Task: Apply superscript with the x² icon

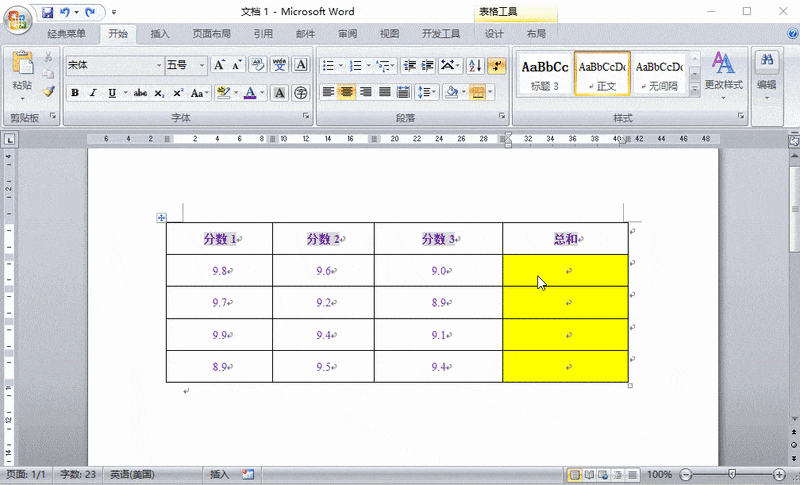Action: pos(178,93)
